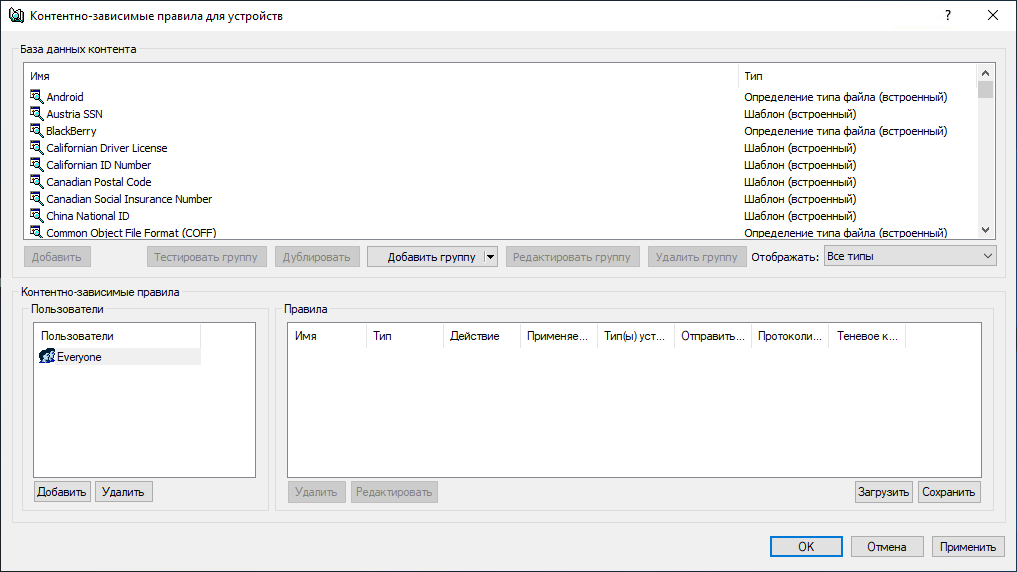
Task: Click the Canadian Social Insurance Number icon
Action: (x=36, y=198)
